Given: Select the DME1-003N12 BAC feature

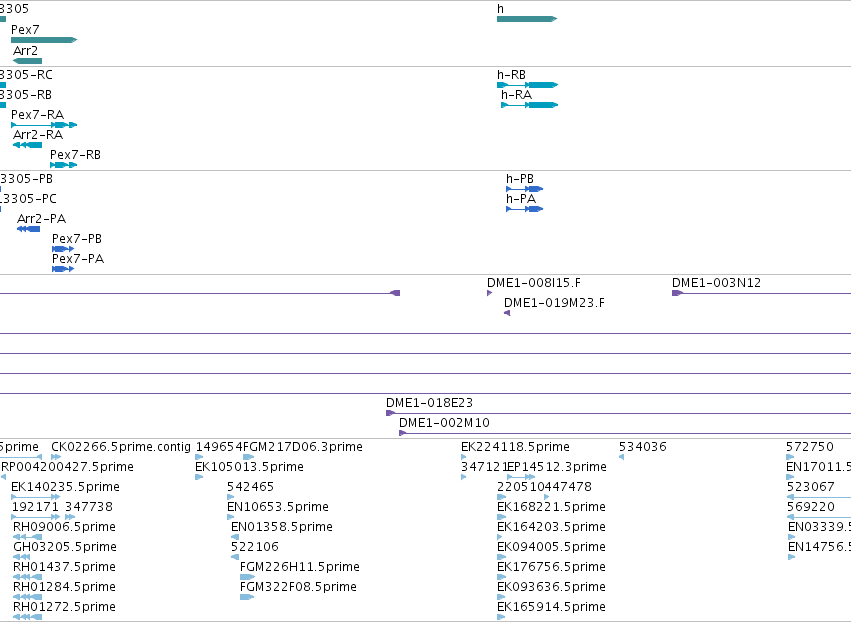Looking at the screenshot, I should click(x=761, y=293).
